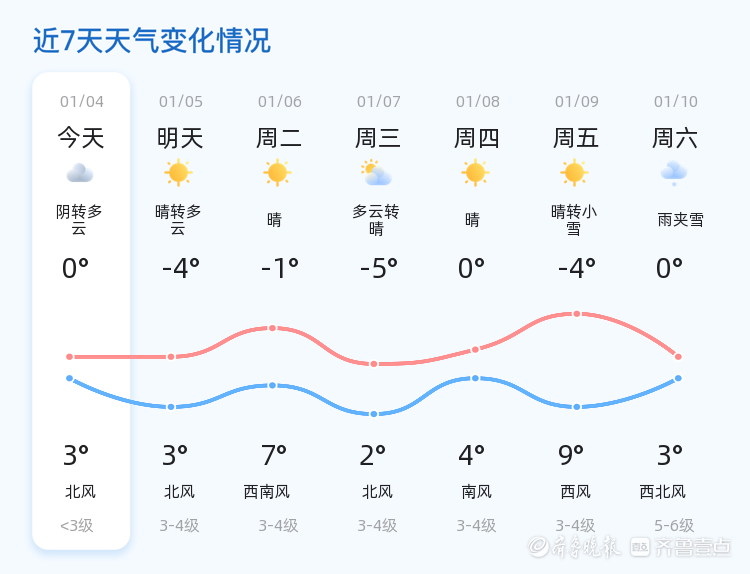Click the 01/09 date label
The width and height of the screenshot is (750, 574).
tap(577, 101)
